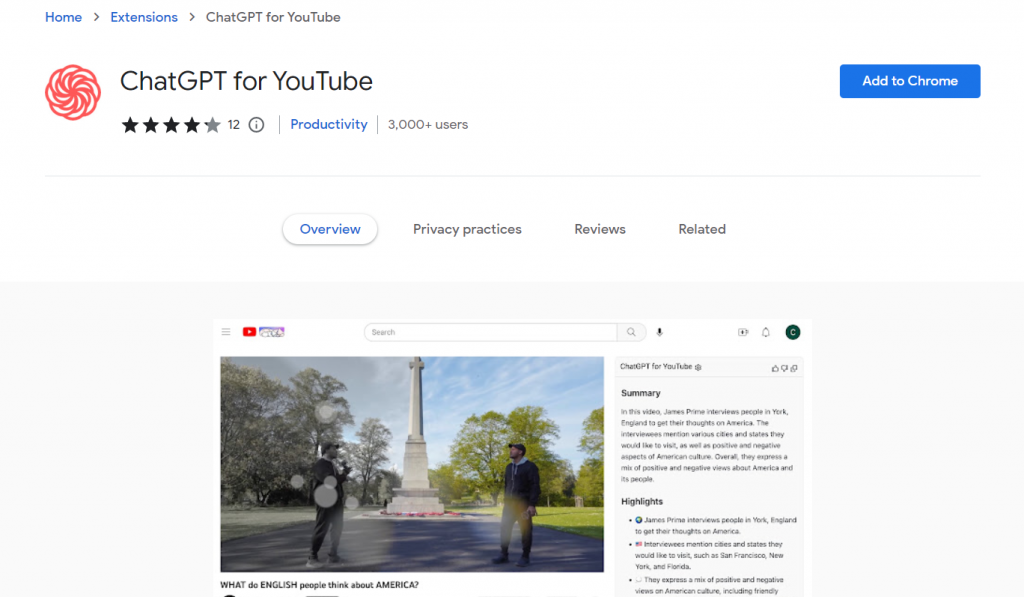
Task: Click the rating info icon next to 12
Action: click(x=256, y=125)
